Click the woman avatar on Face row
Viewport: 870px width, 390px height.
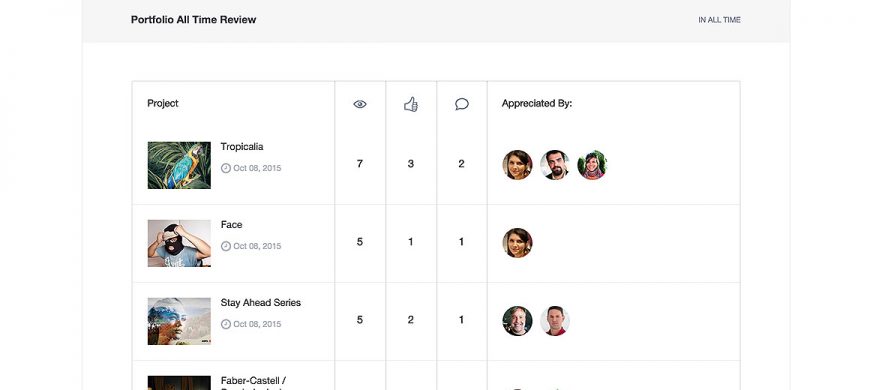click(518, 243)
